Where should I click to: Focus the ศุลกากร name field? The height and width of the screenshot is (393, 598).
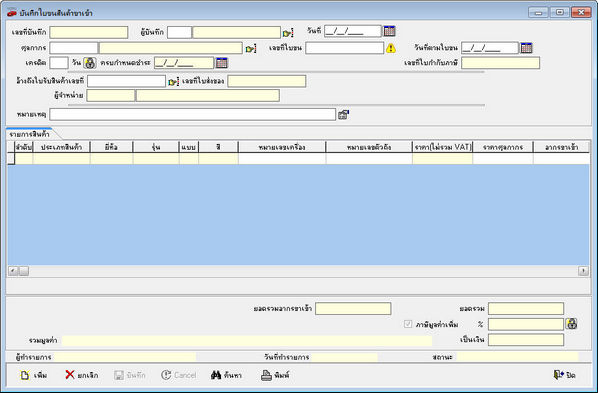point(171,48)
